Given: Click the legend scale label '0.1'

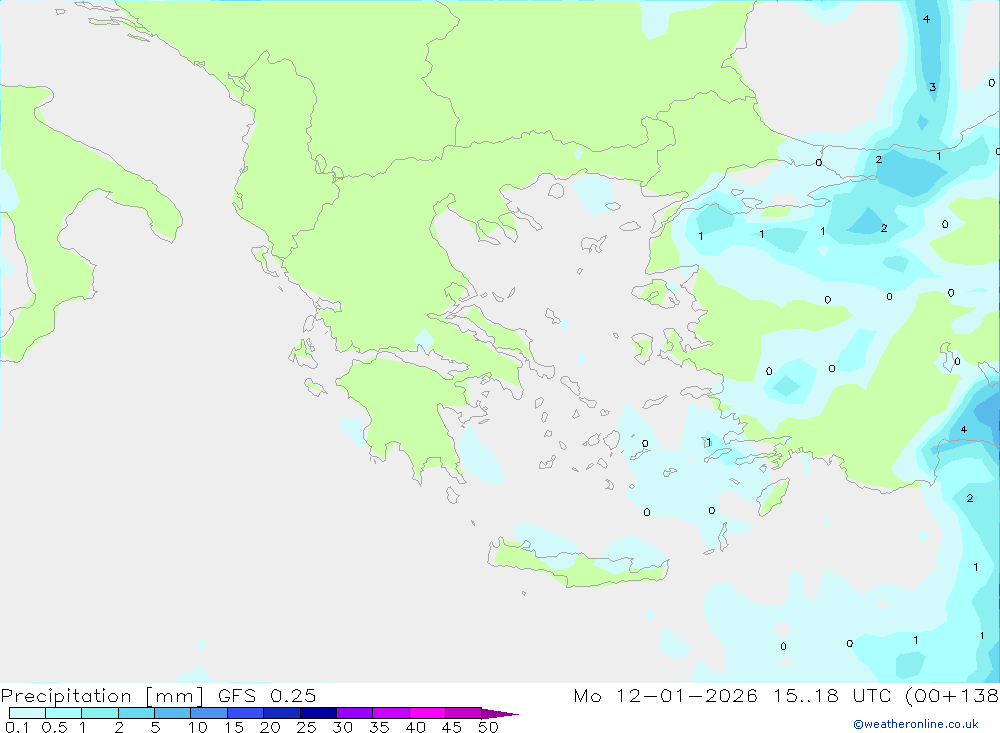Looking at the screenshot, I should click(x=17, y=727).
